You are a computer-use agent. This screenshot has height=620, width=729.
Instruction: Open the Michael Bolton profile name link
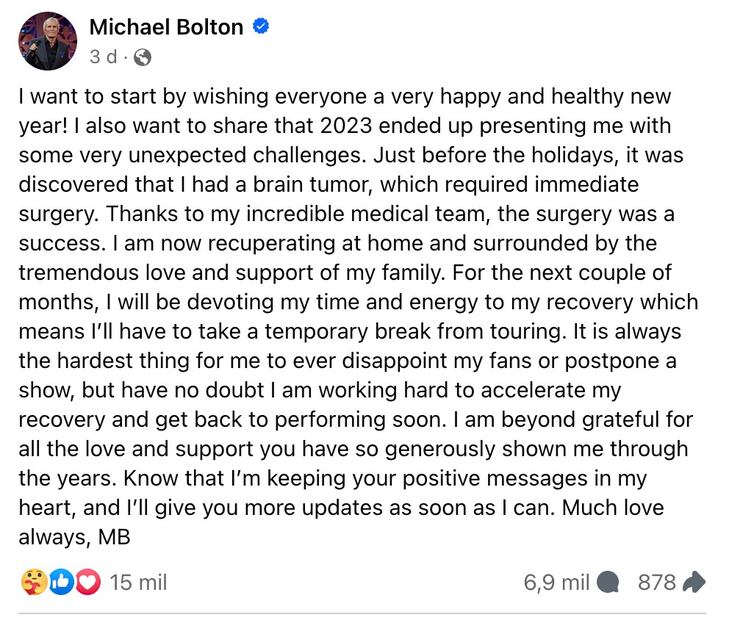[166, 28]
